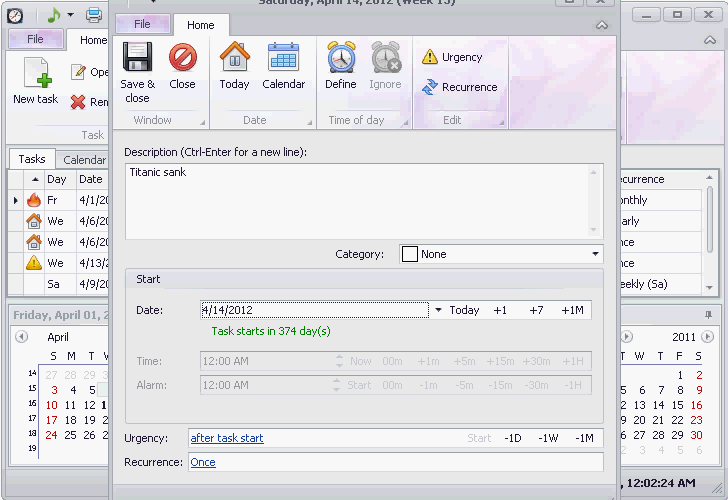Click the Urgency warning icon
The image size is (728, 500).
430,57
